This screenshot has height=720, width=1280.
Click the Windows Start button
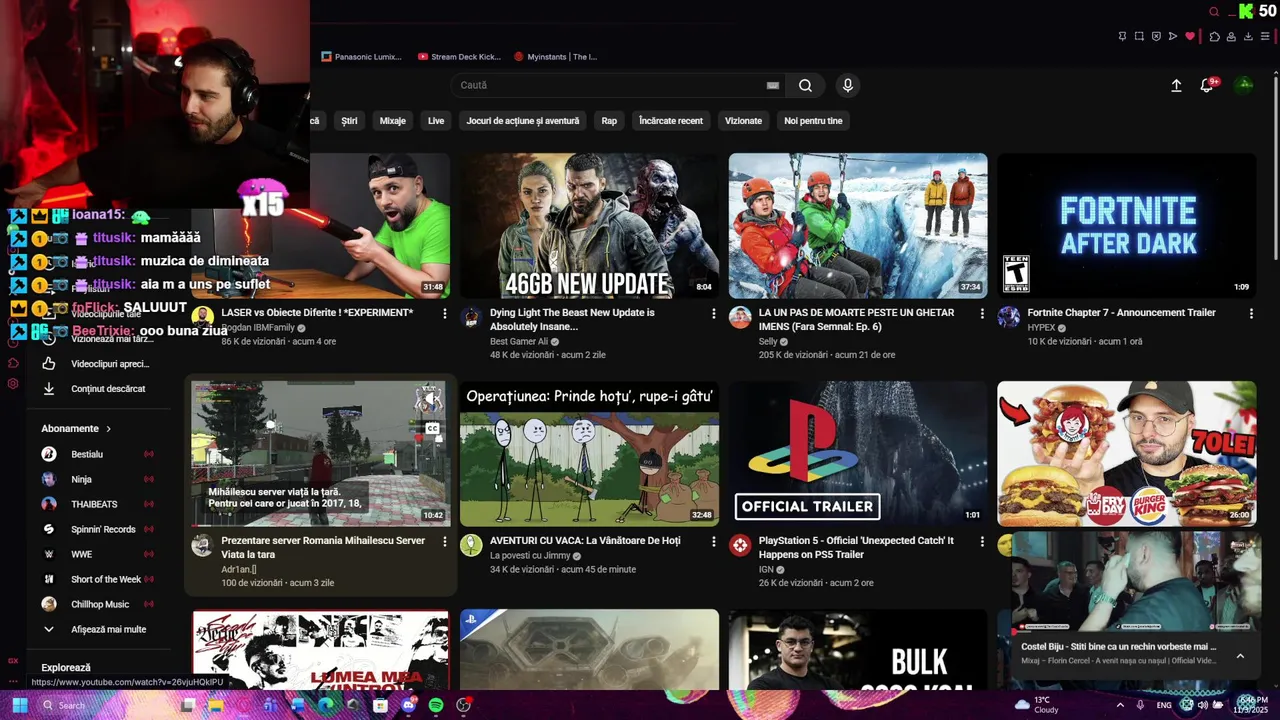pyautogui.click(x=19, y=705)
